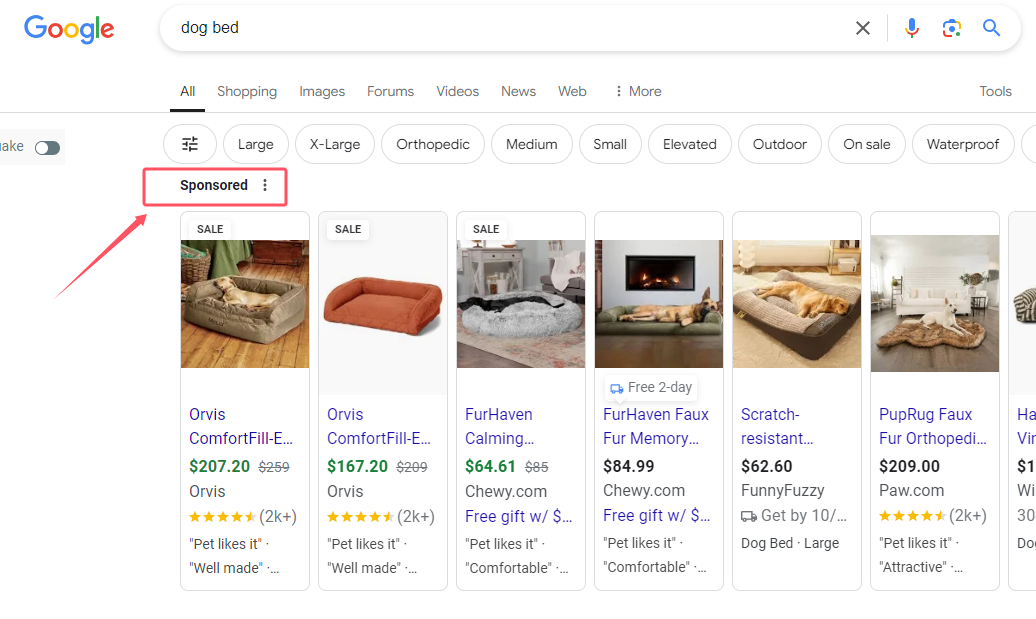Start voice search with the microphone icon

912,28
